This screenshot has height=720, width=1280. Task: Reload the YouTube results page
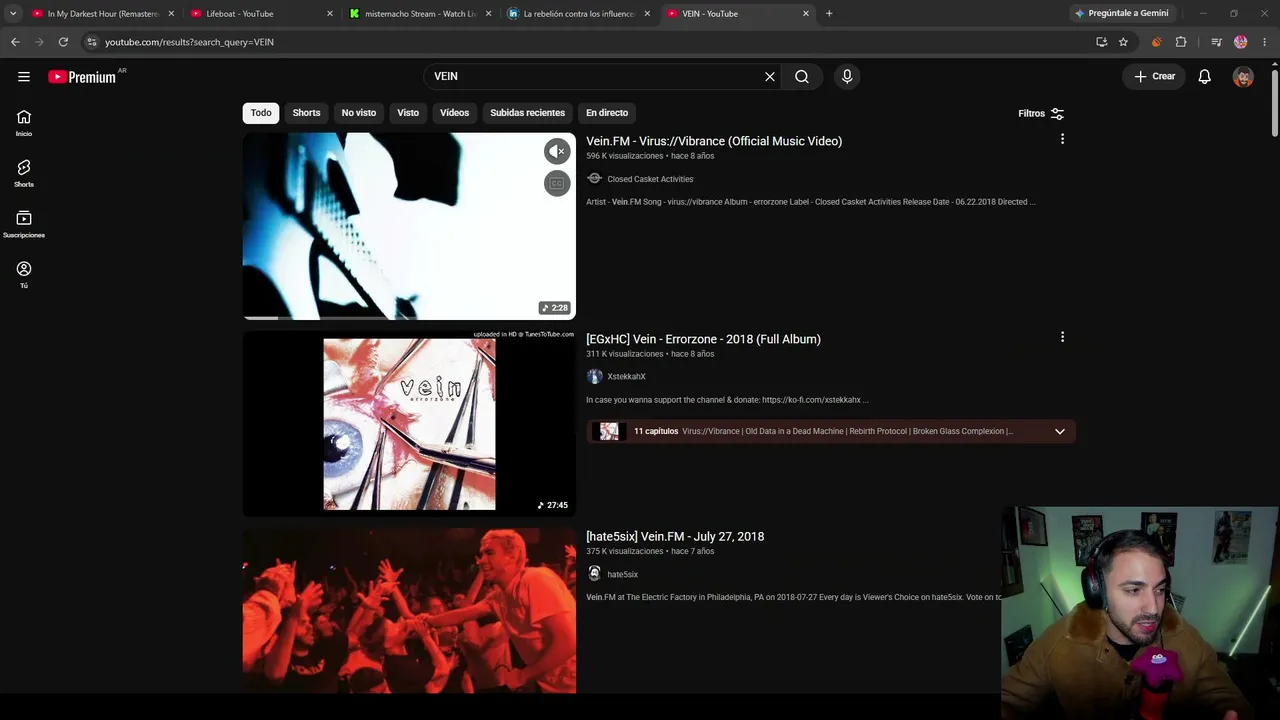click(63, 42)
